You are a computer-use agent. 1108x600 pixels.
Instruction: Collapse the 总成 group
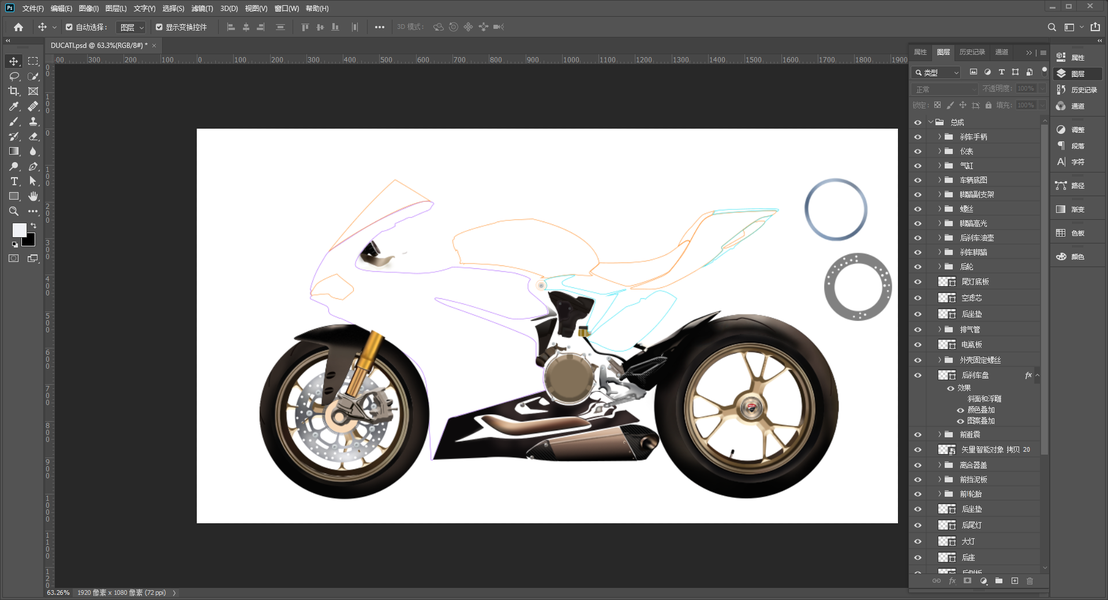click(931, 122)
